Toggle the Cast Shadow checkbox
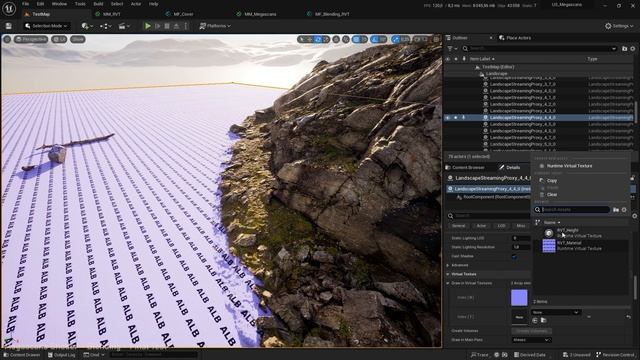640x360 pixels. pyautogui.click(x=514, y=257)
